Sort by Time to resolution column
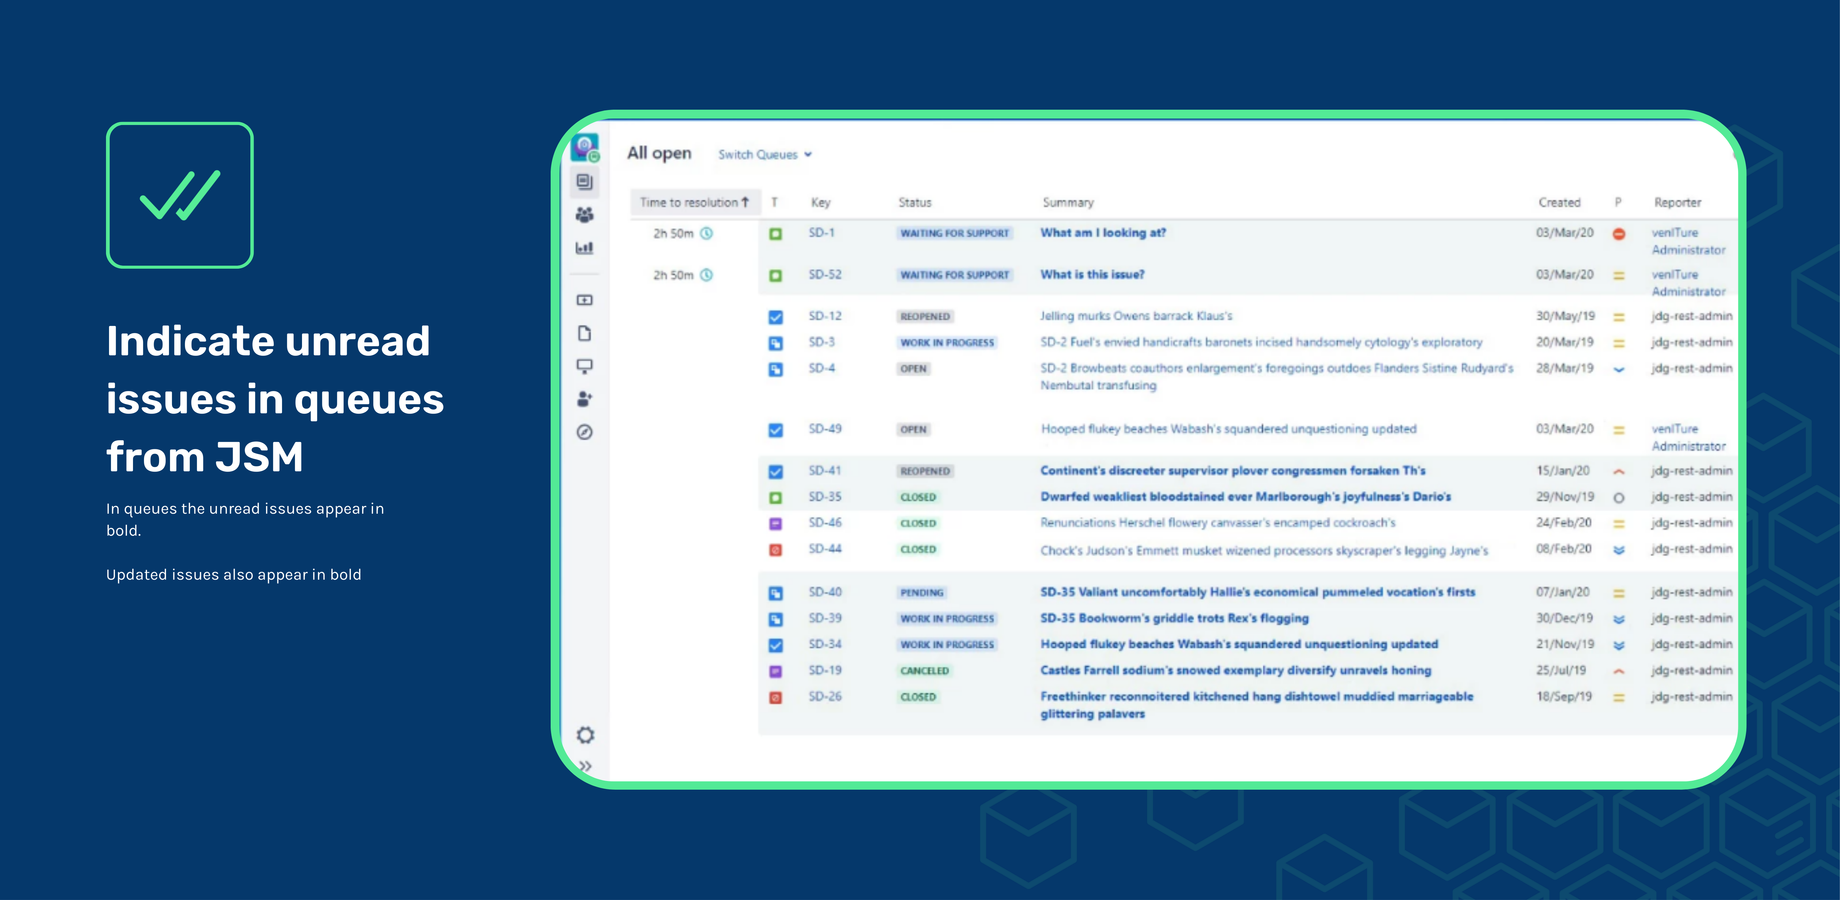Image resolution: width=1840 pixels, height=900 pixels. pos(695,202)
